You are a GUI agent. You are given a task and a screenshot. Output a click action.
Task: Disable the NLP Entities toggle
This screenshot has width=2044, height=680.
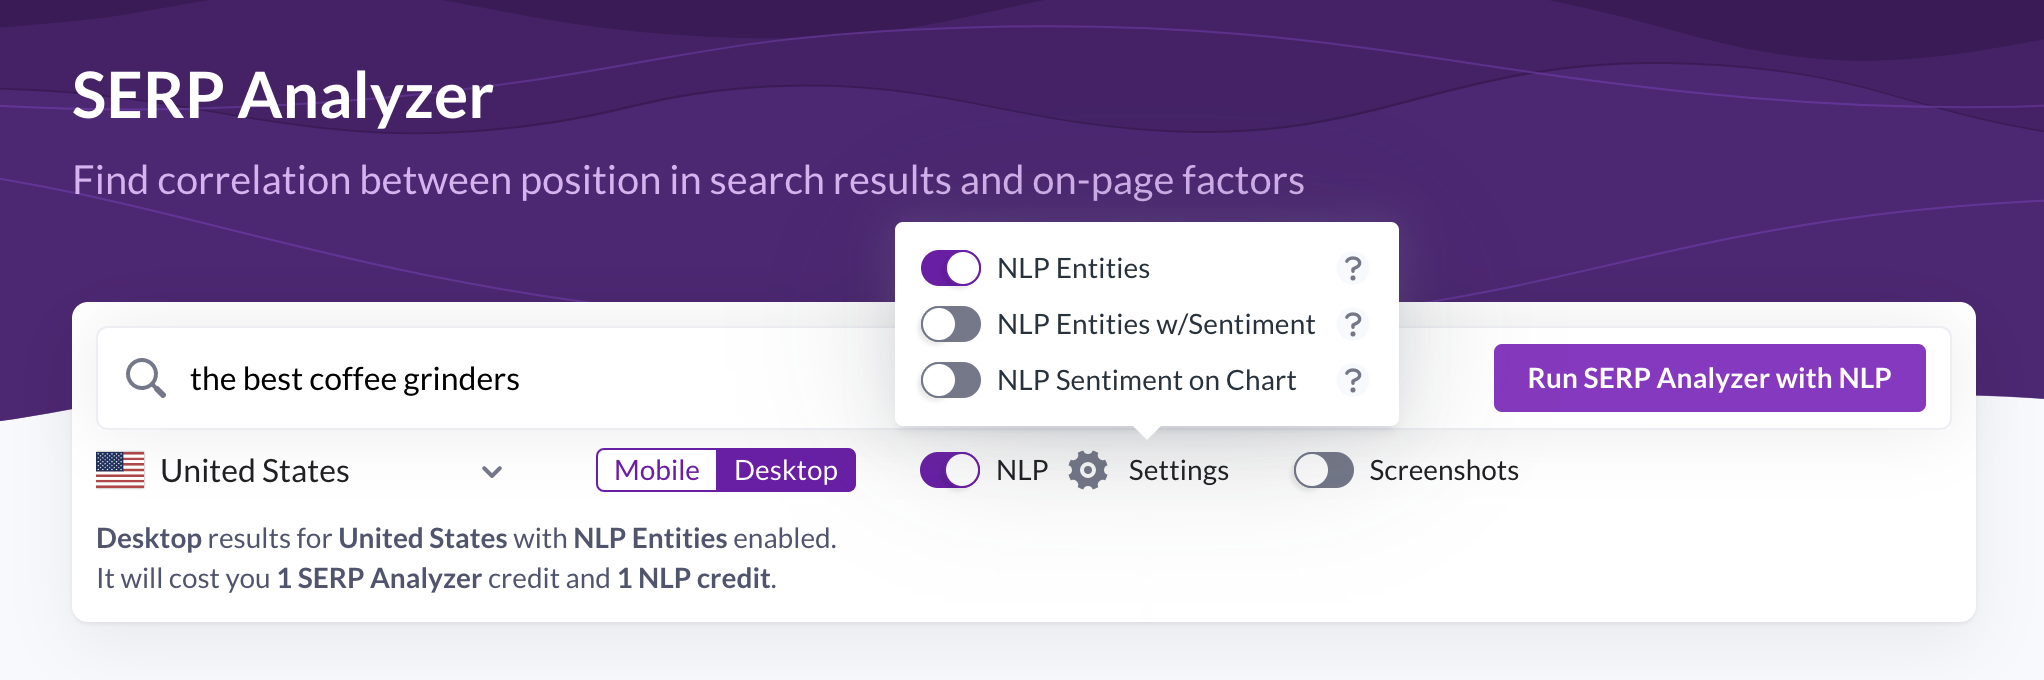(x=950, y=268)
